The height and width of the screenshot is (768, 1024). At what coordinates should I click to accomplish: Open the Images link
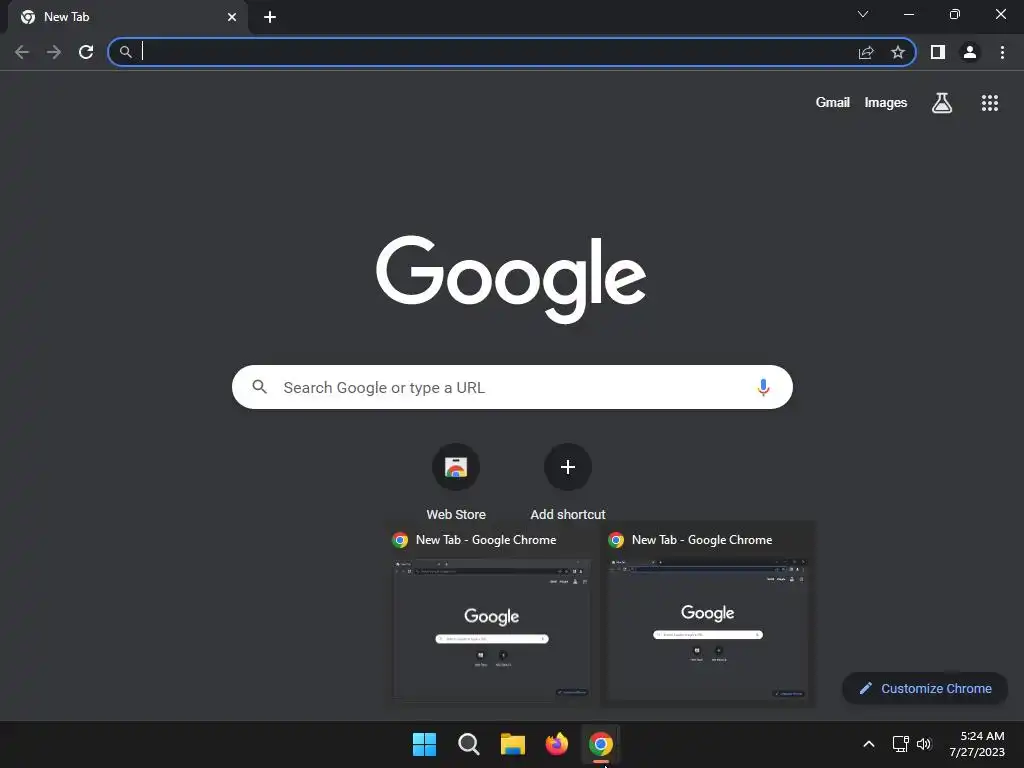point(886,103)
